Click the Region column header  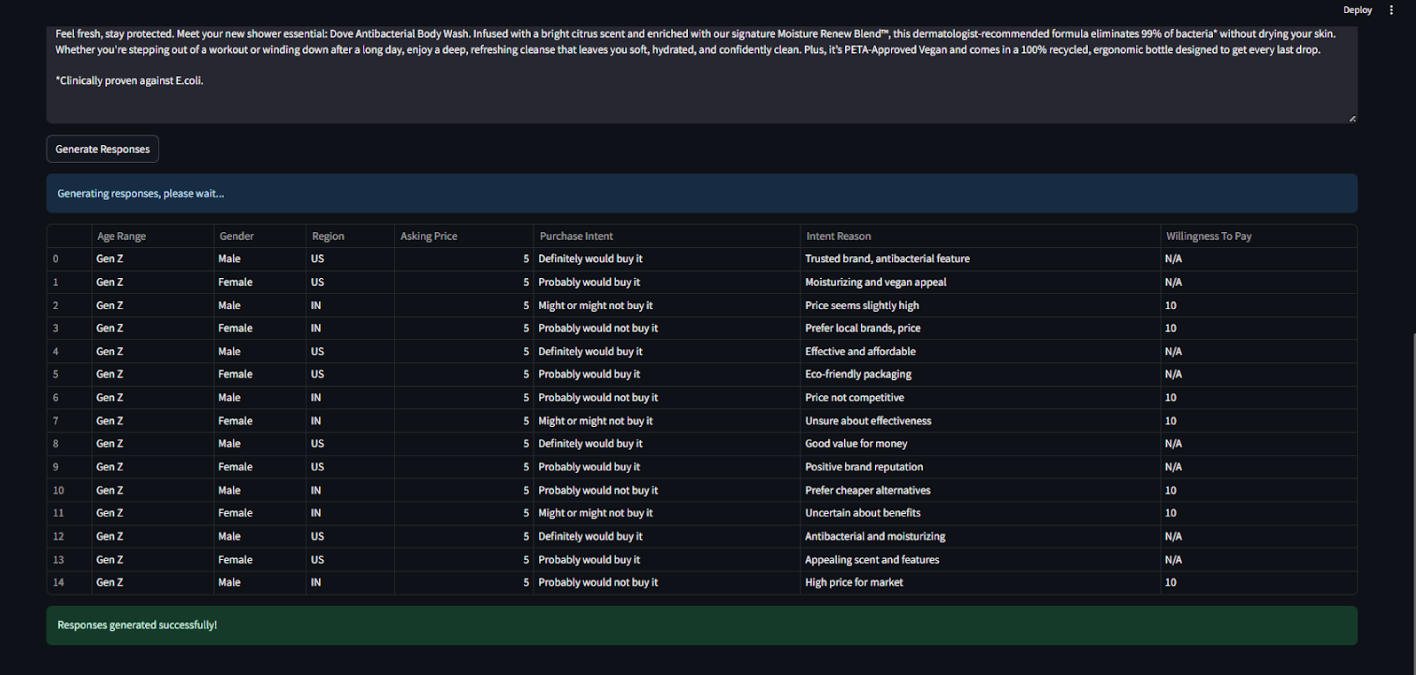(x=350, y=236)
